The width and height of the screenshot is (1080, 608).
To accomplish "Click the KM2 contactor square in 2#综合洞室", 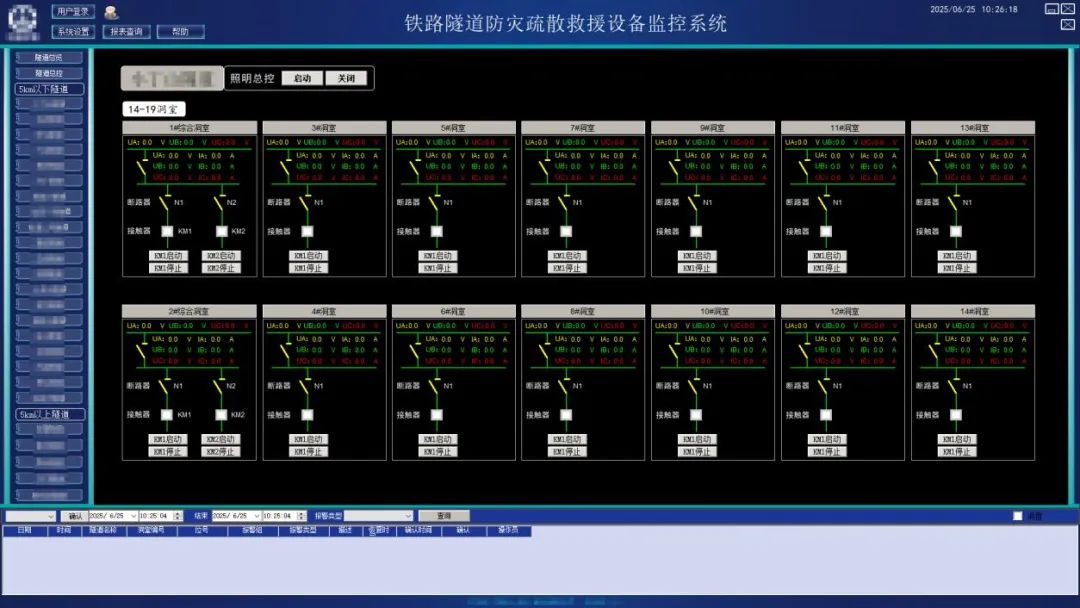I will (x=222, y=415).
